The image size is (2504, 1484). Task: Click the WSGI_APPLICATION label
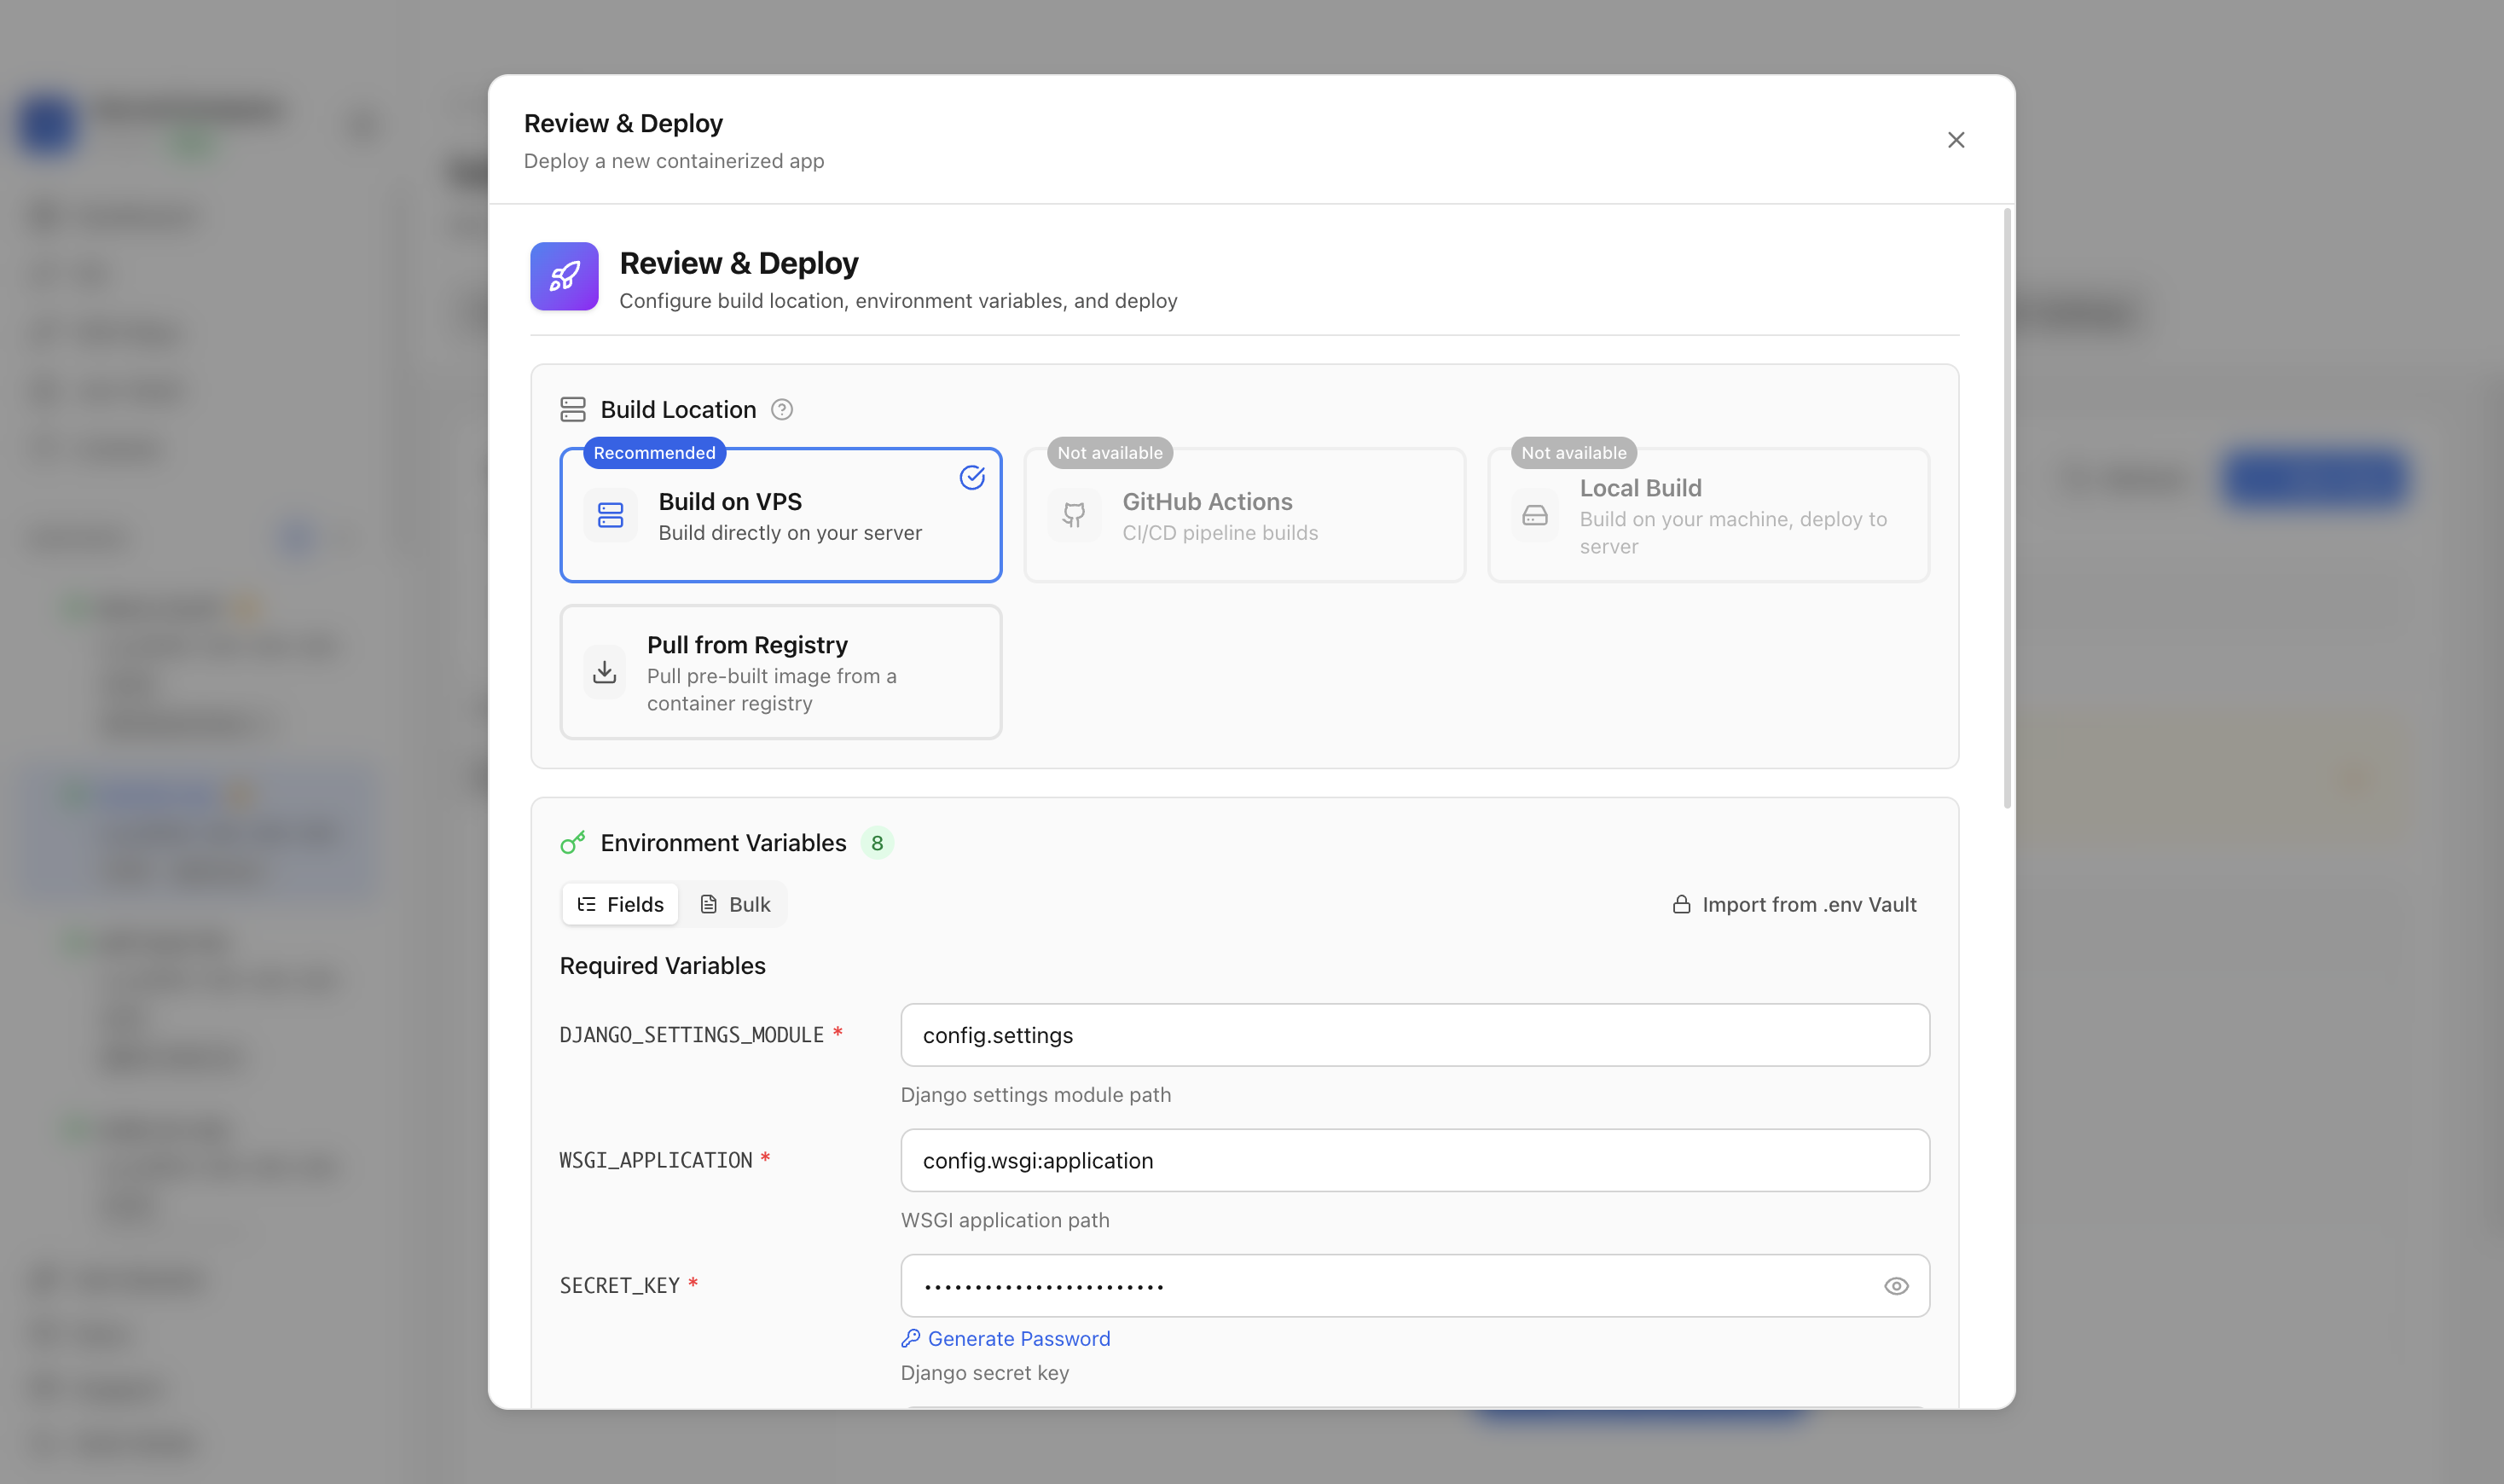[656, 1161]
